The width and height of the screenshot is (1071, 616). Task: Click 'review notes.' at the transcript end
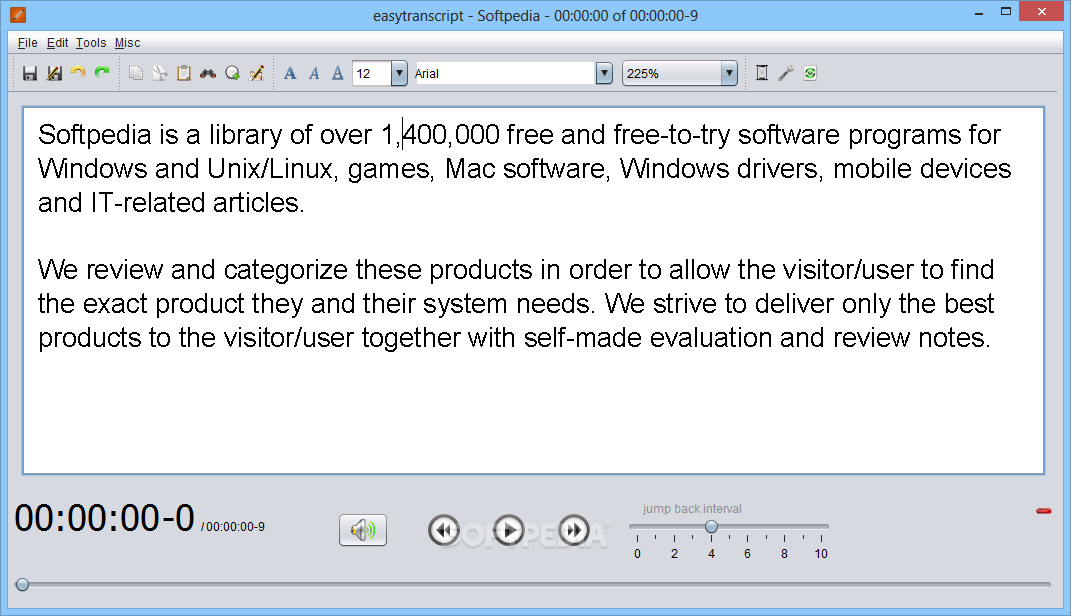click(x=912, y=338)
